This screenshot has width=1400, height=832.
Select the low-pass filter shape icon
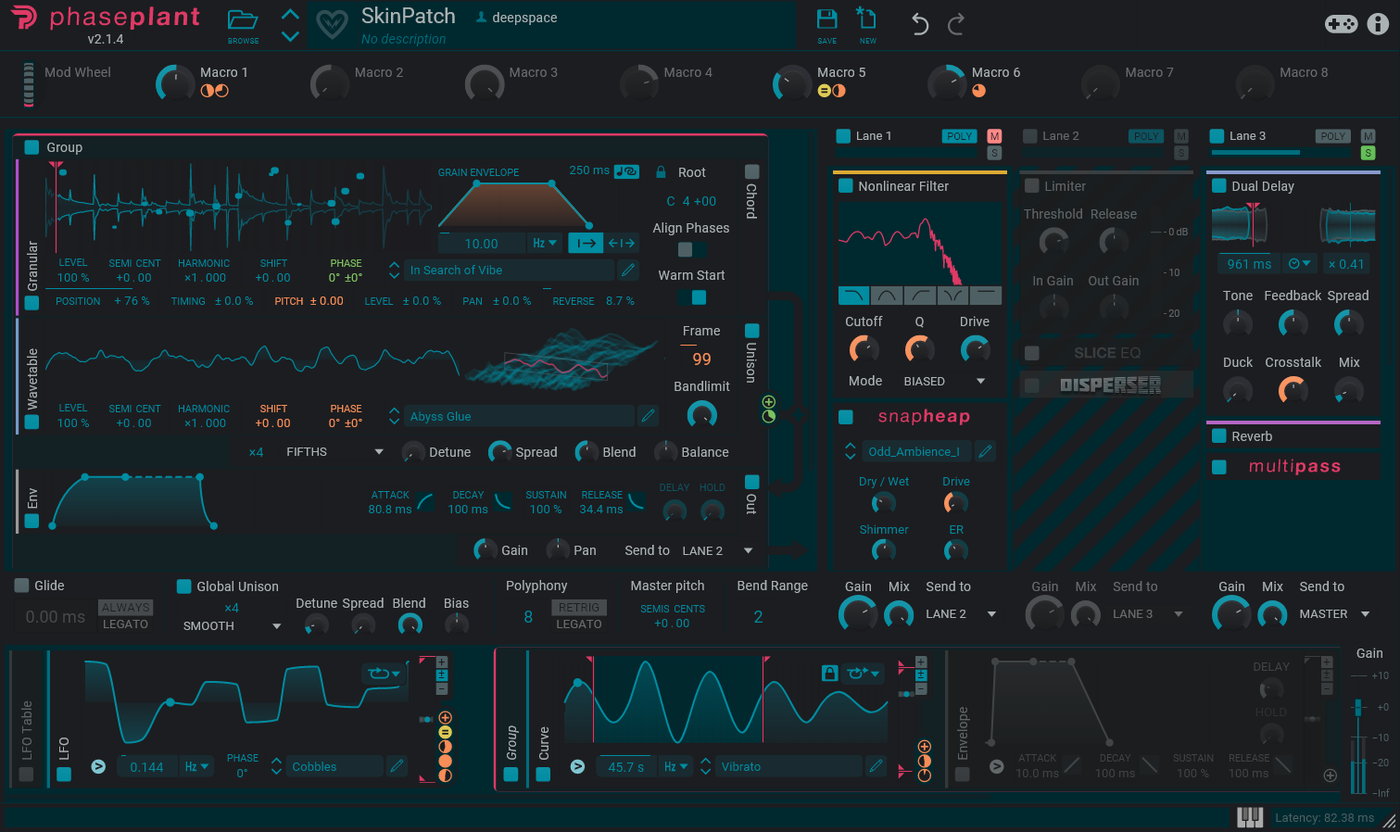[854, 295]
